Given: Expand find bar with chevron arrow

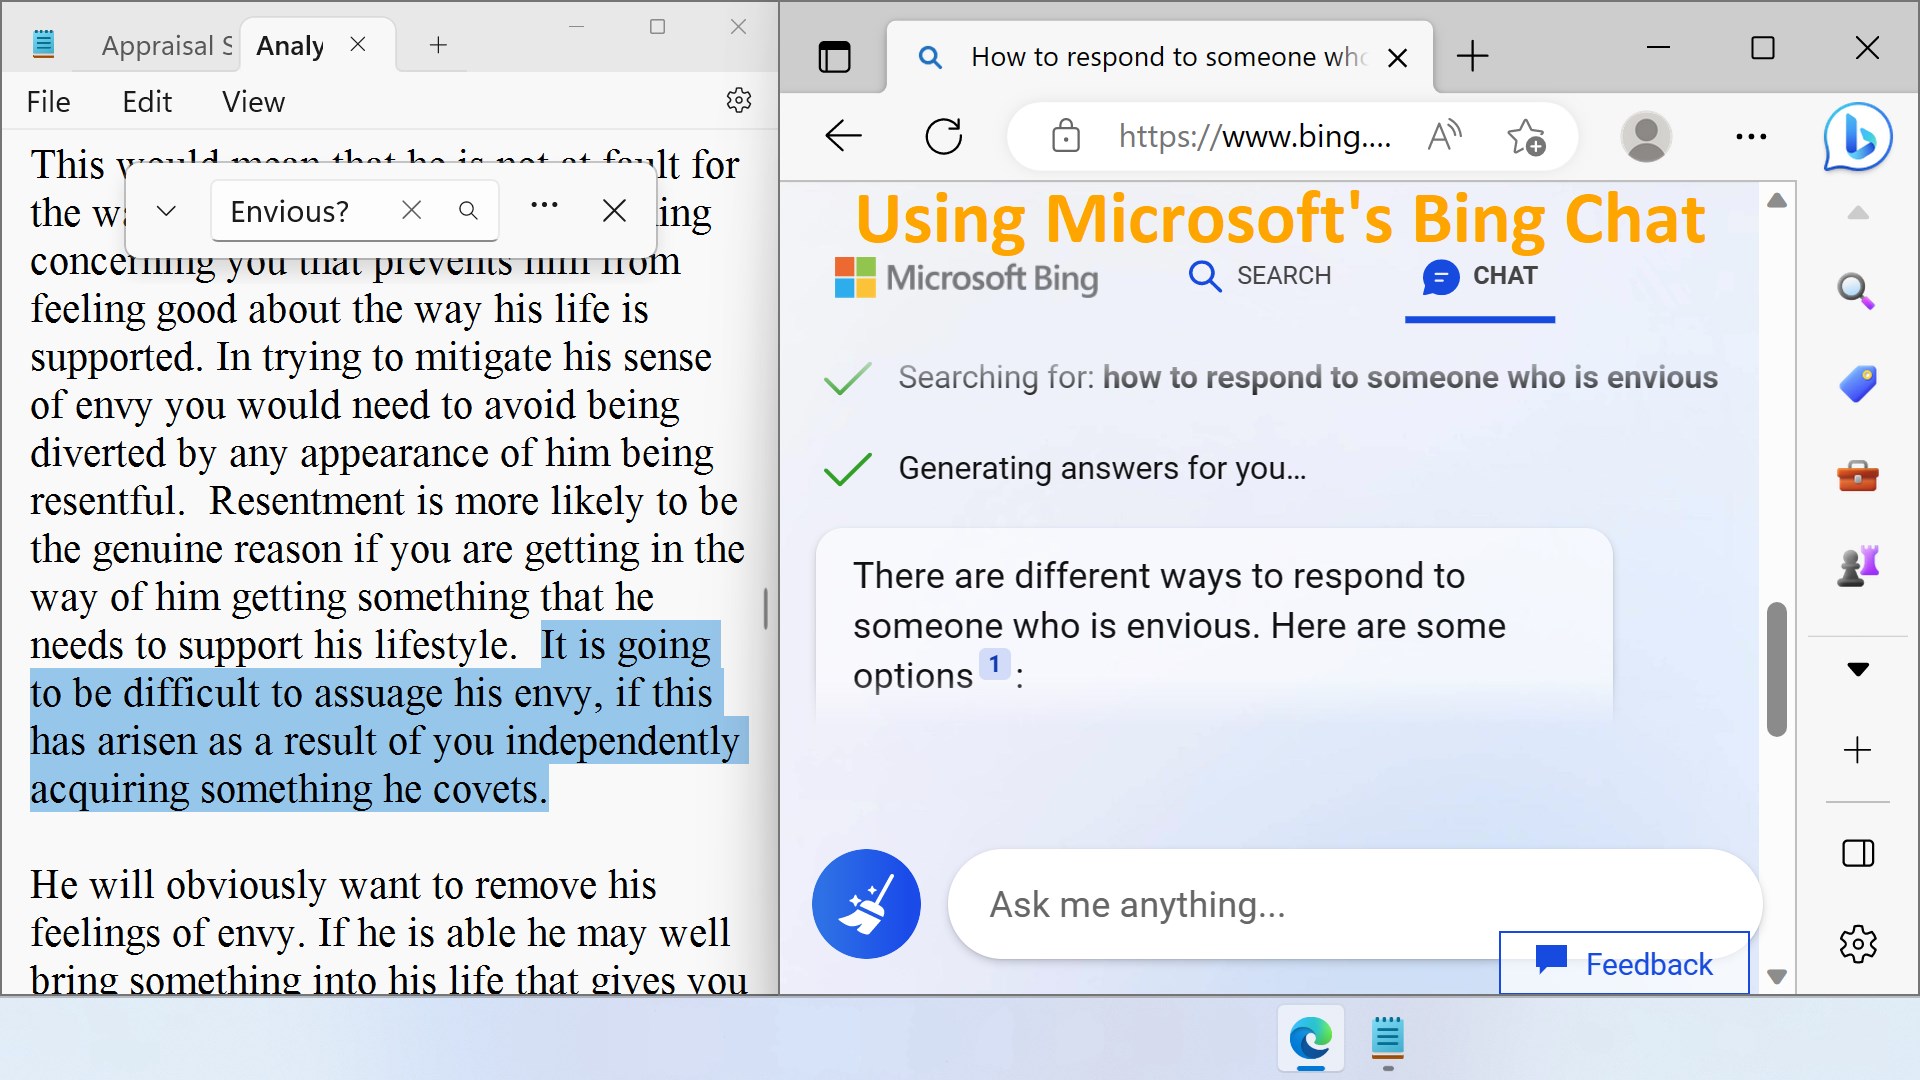Looking at the screenshot, I should (x=167, y=211).
